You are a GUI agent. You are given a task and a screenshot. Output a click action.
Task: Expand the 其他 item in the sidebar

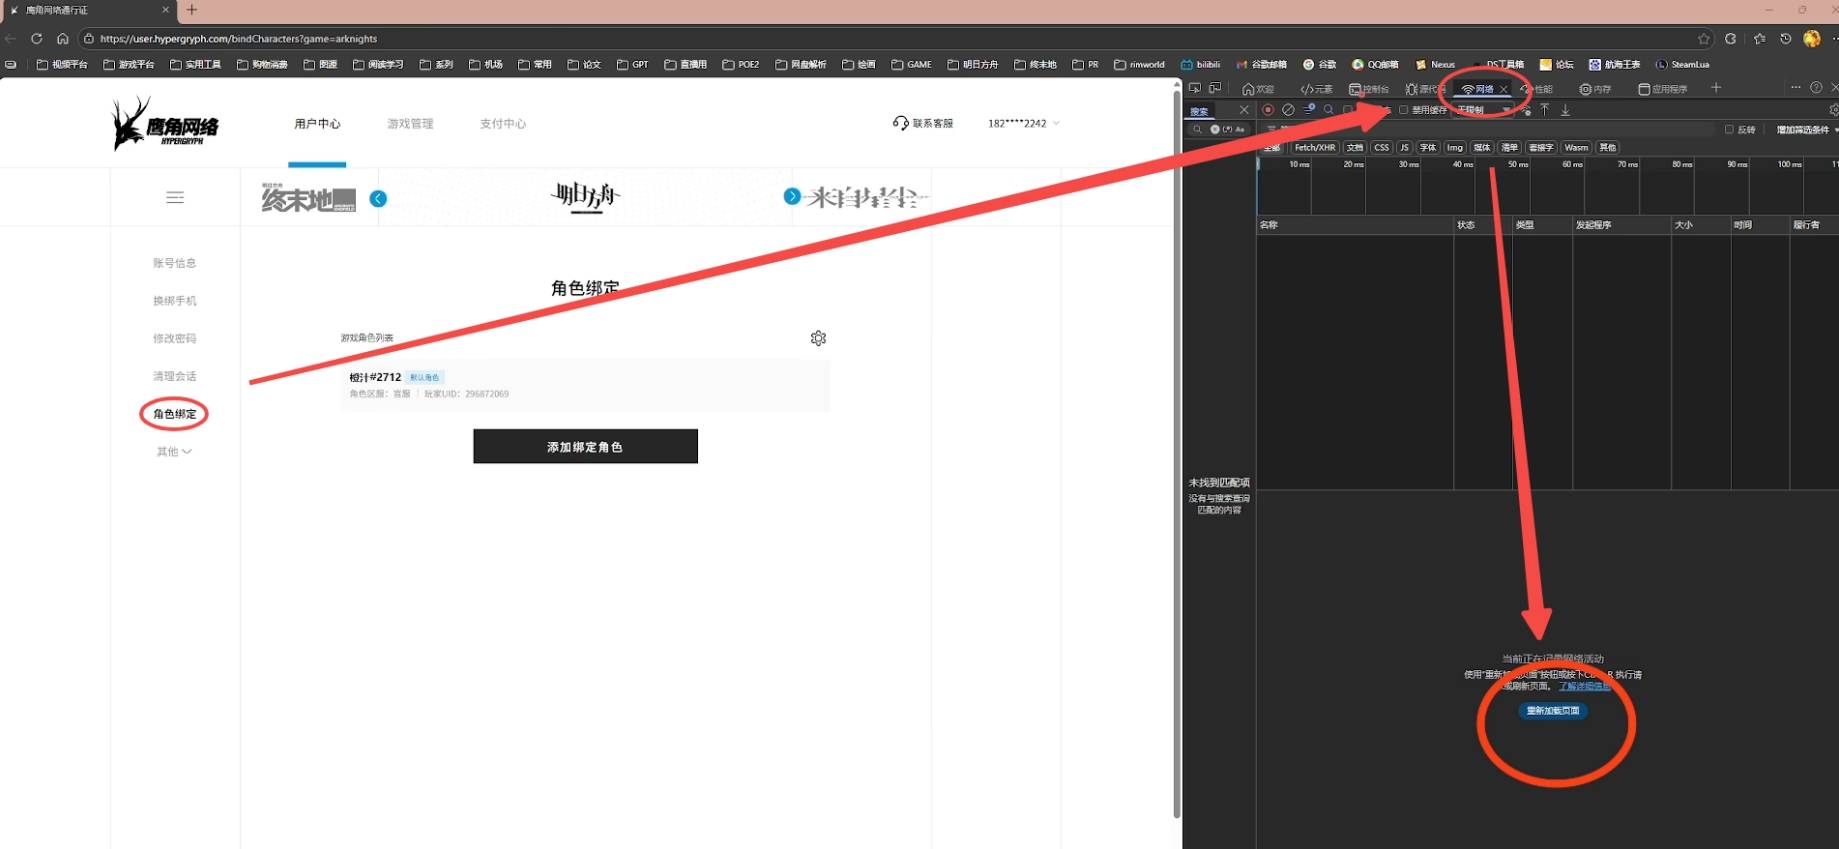pos(174,452)
